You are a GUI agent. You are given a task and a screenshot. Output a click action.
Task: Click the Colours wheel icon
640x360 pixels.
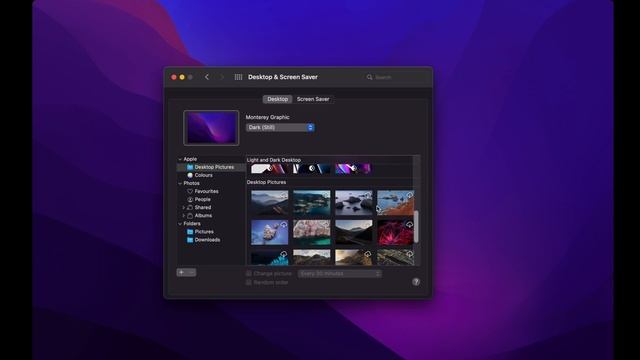click(x=190, y=175)
